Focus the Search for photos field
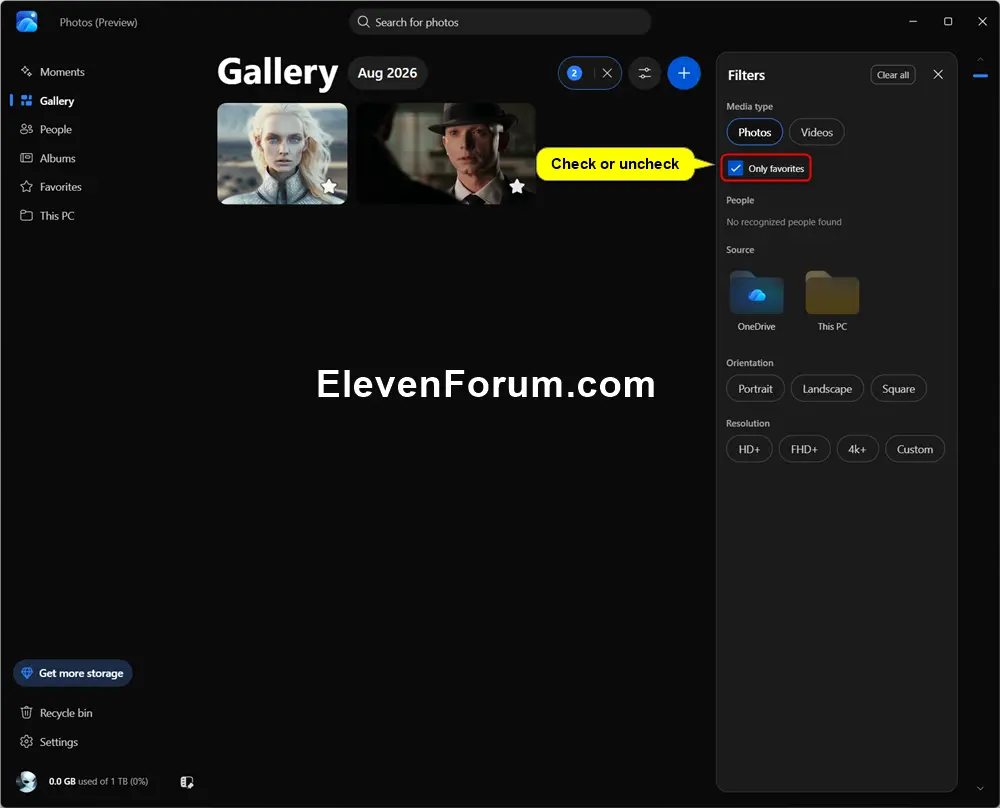This screenshot has width=1000, height=808. click(499, 22)
